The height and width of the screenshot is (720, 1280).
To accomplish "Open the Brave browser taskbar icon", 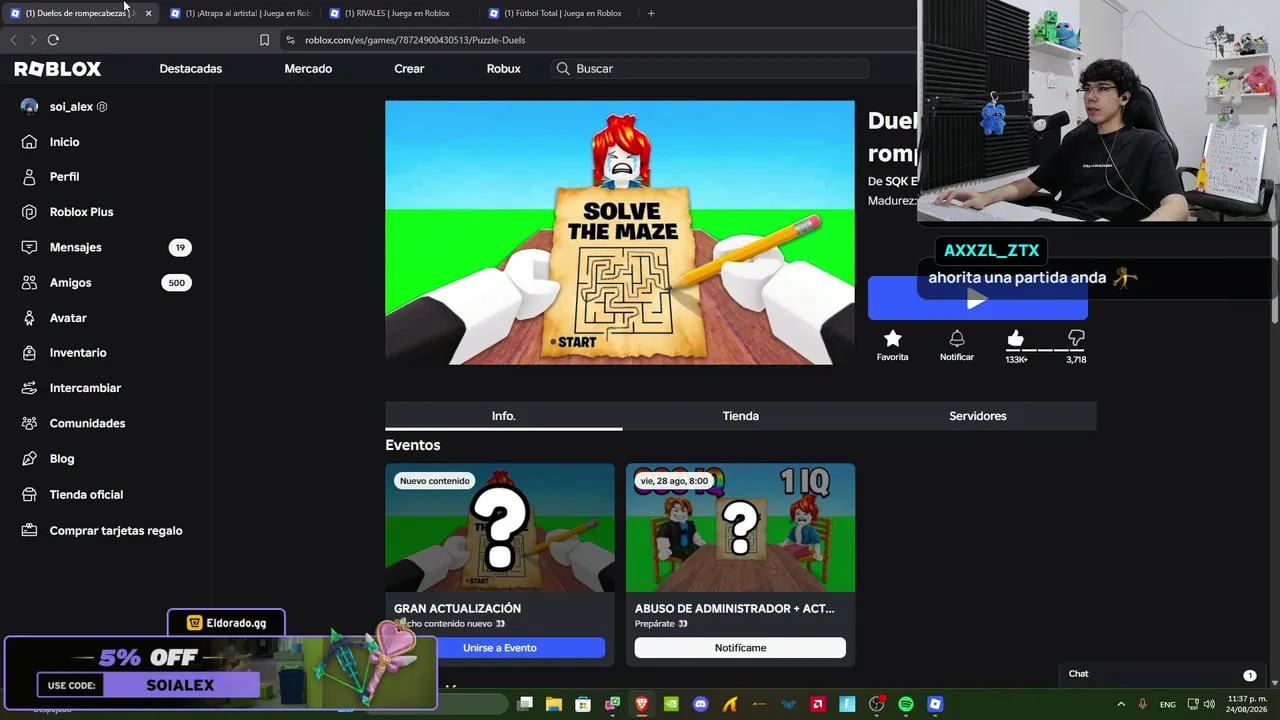I will (x=642, y=704).
